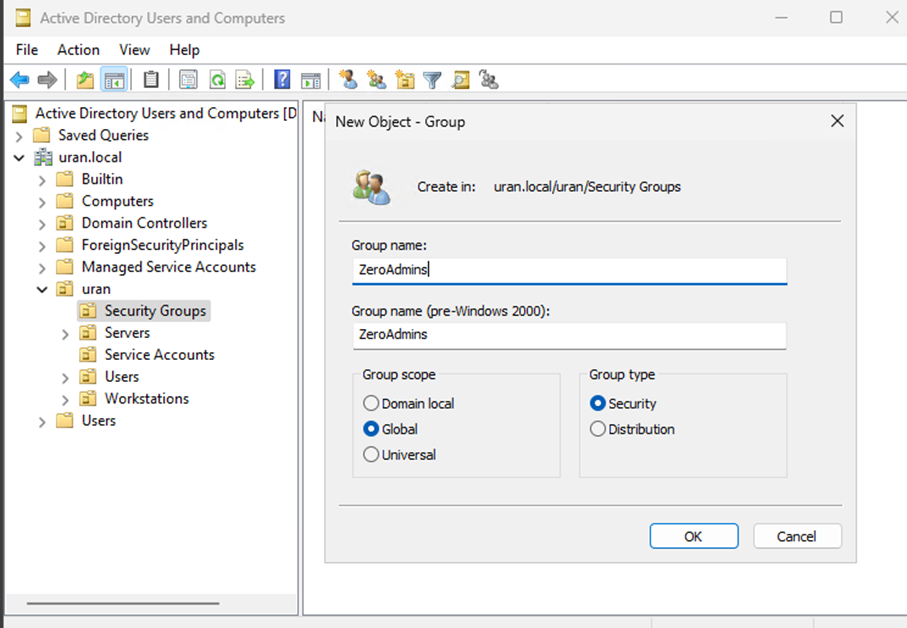
Task: Click the clipboard Paste toolbar icon
Action: click(151, 79)
